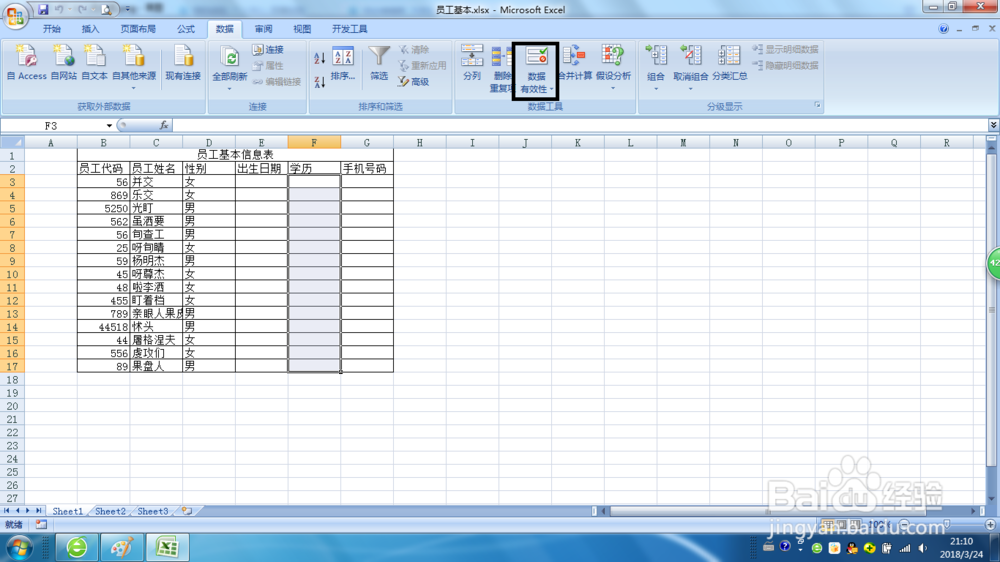The height and width of the screenshot is (562, 1000).
Task: Switch to the View (视图) tab
Action: 302,29
